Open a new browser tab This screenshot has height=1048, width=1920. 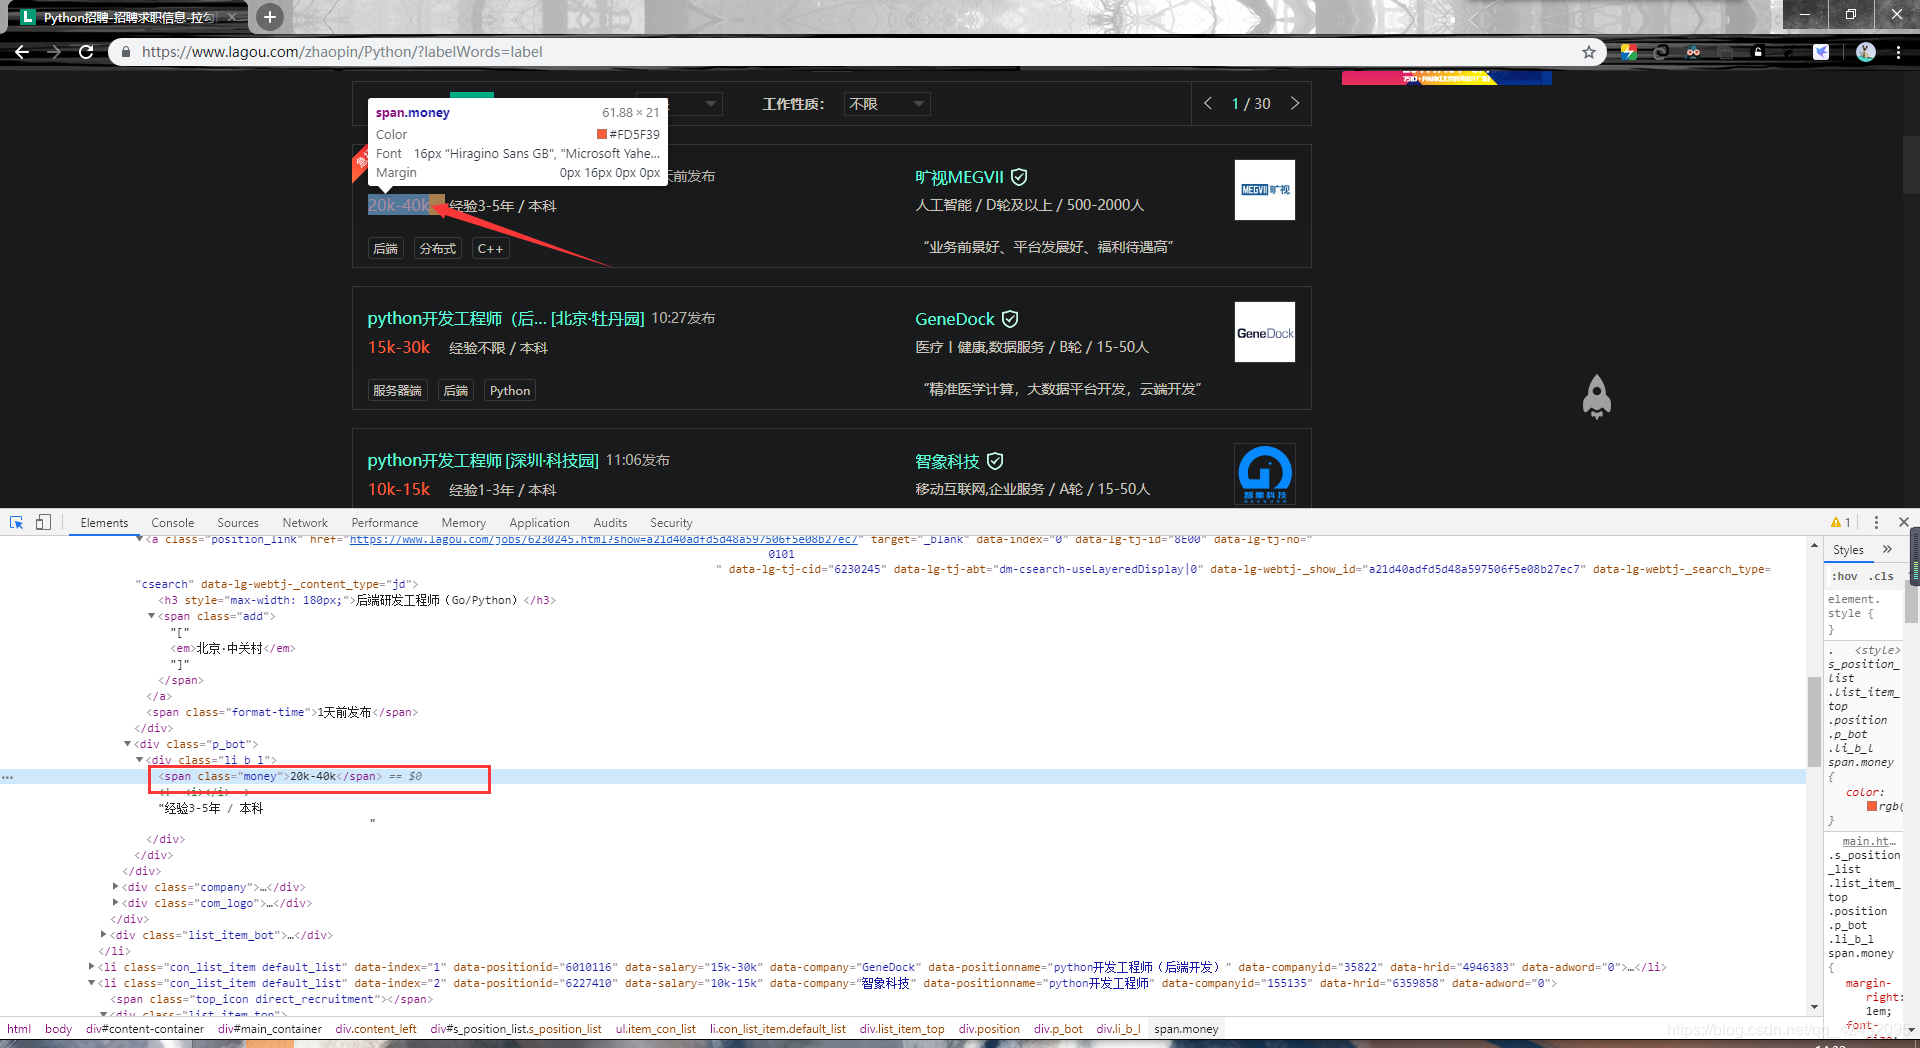point(269,16)
